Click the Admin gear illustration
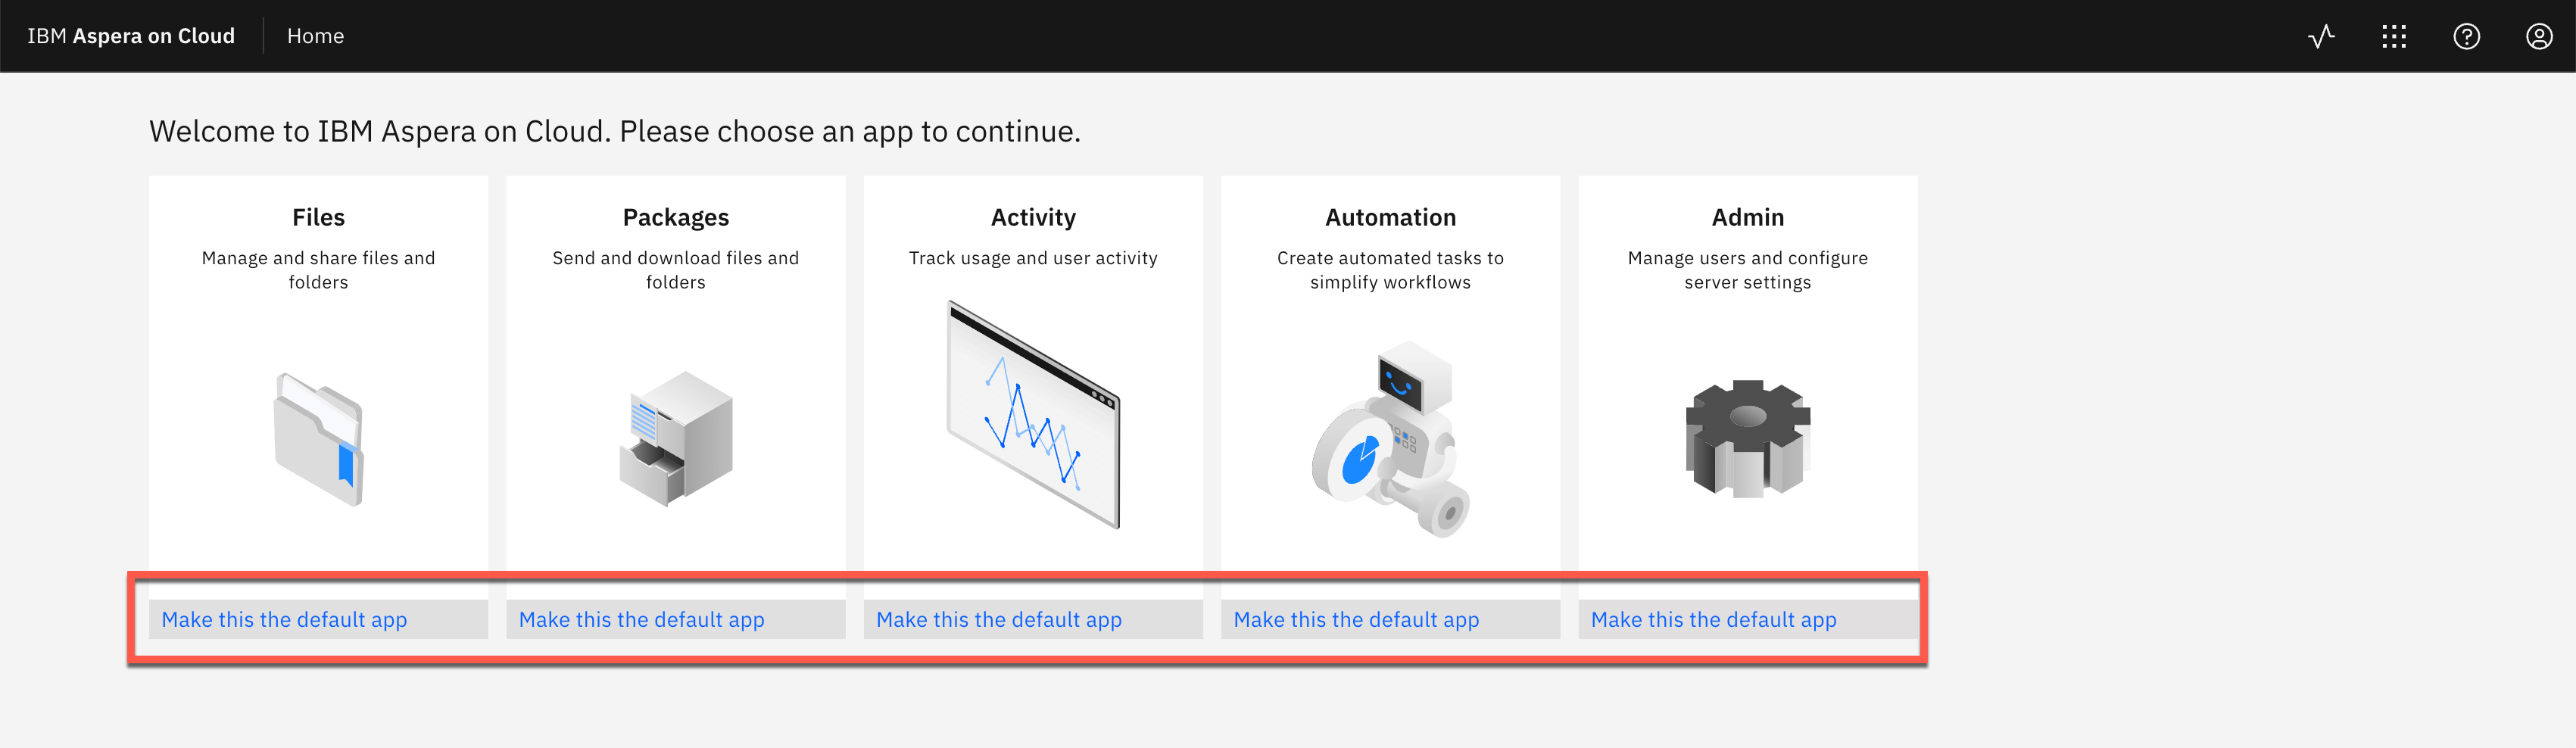This screenshot has width=2576, height=748. point(1747,439)
